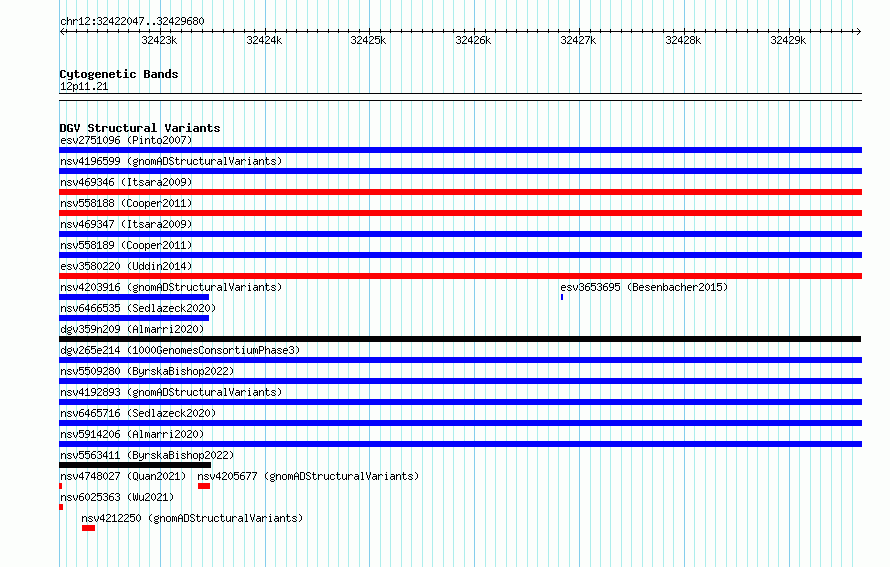The height and width of the screenshot is (567, 890).
Task: Select the short blue bar under nsv4203916
Action: pyautogui.click(x=134, y=297)
